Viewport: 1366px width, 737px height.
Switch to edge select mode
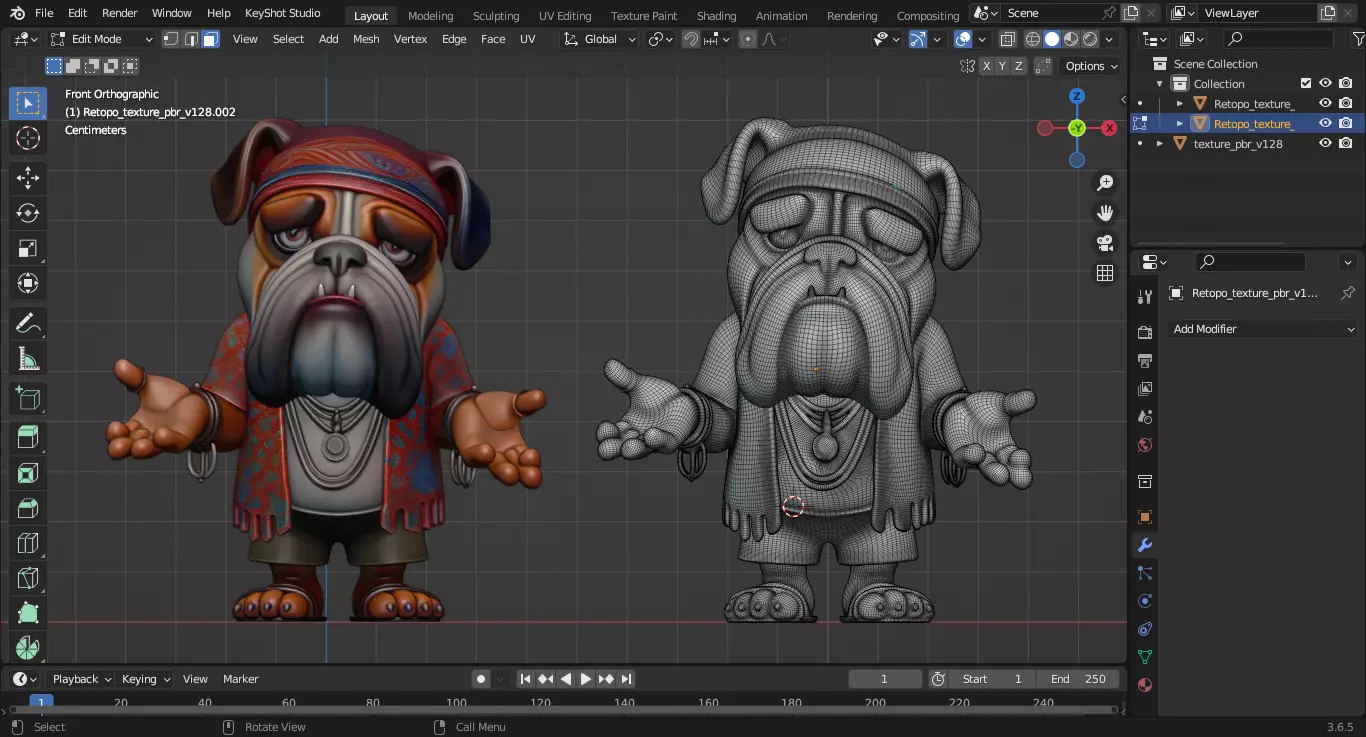click(191, 39)
